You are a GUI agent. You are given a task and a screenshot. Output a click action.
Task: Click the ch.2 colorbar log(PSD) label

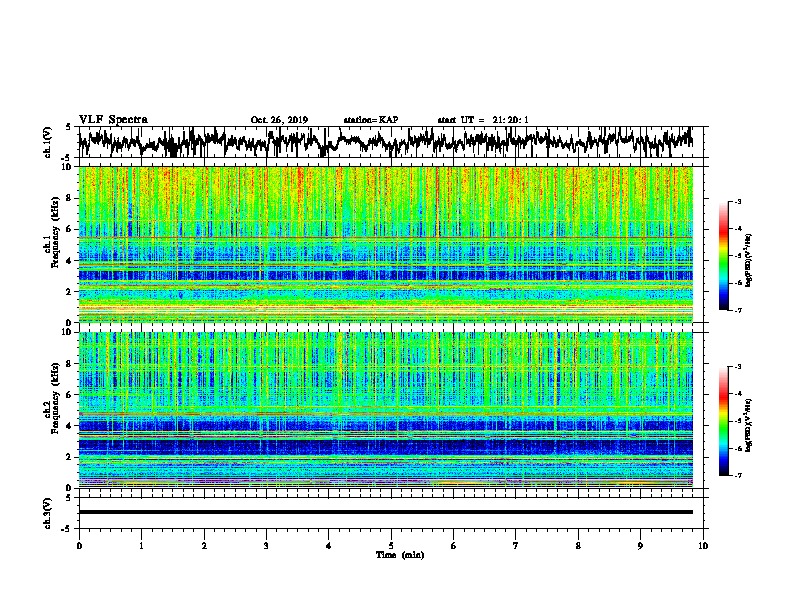[748, 425]
